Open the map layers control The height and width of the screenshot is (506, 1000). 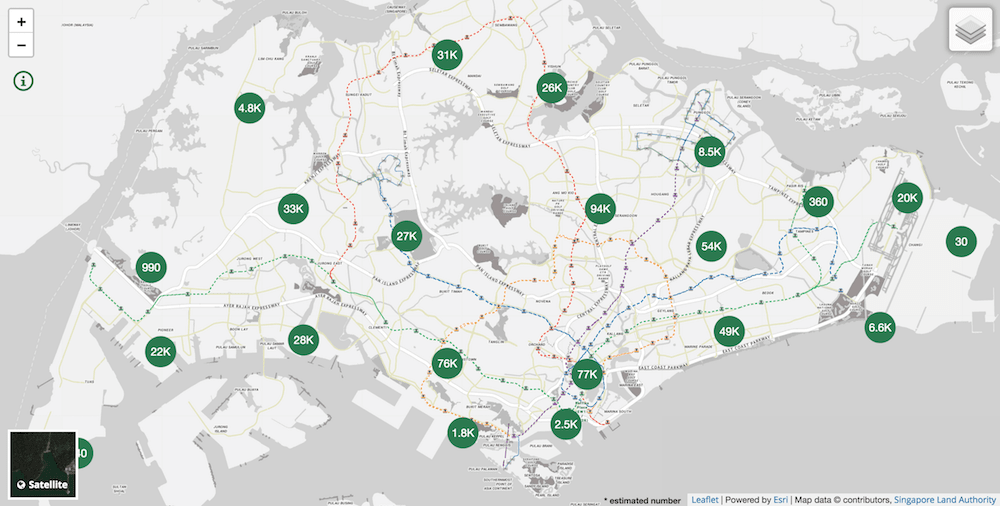coord(969,30)
